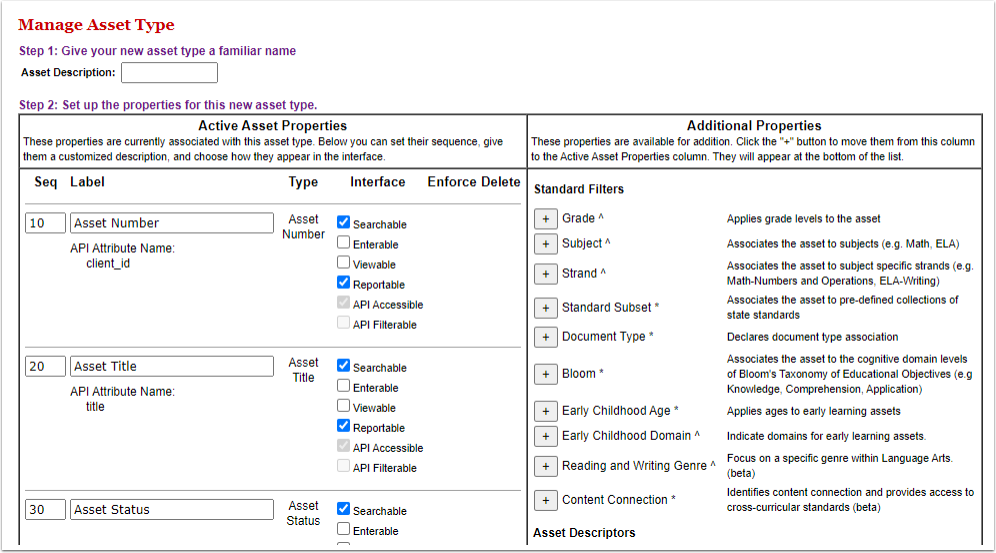This screenshot has width=996, height=553.
Task: Click sequence field containing 30
Action: point(45,509)
